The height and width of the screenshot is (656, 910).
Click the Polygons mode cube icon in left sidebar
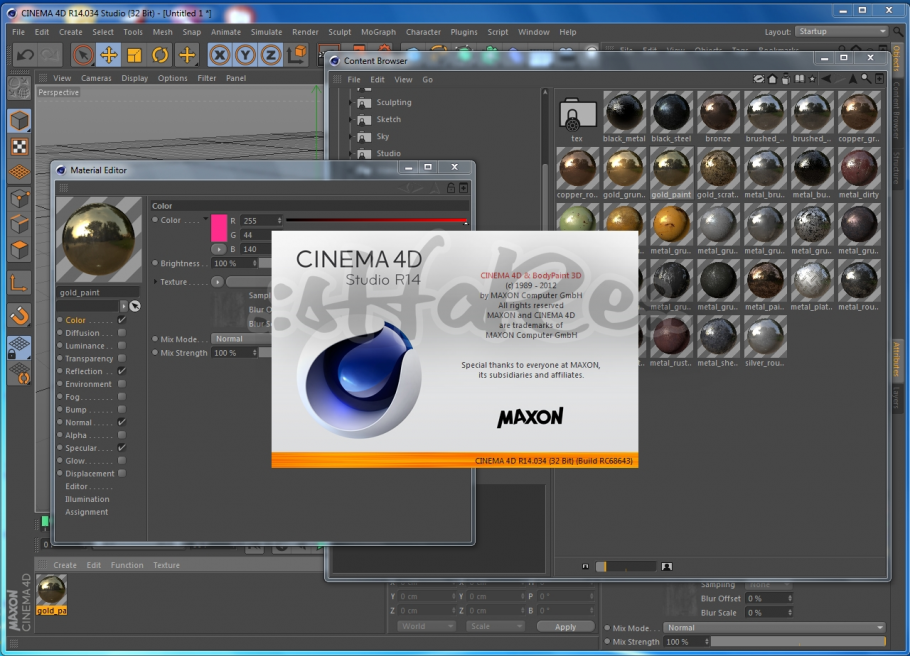(20, 250)
